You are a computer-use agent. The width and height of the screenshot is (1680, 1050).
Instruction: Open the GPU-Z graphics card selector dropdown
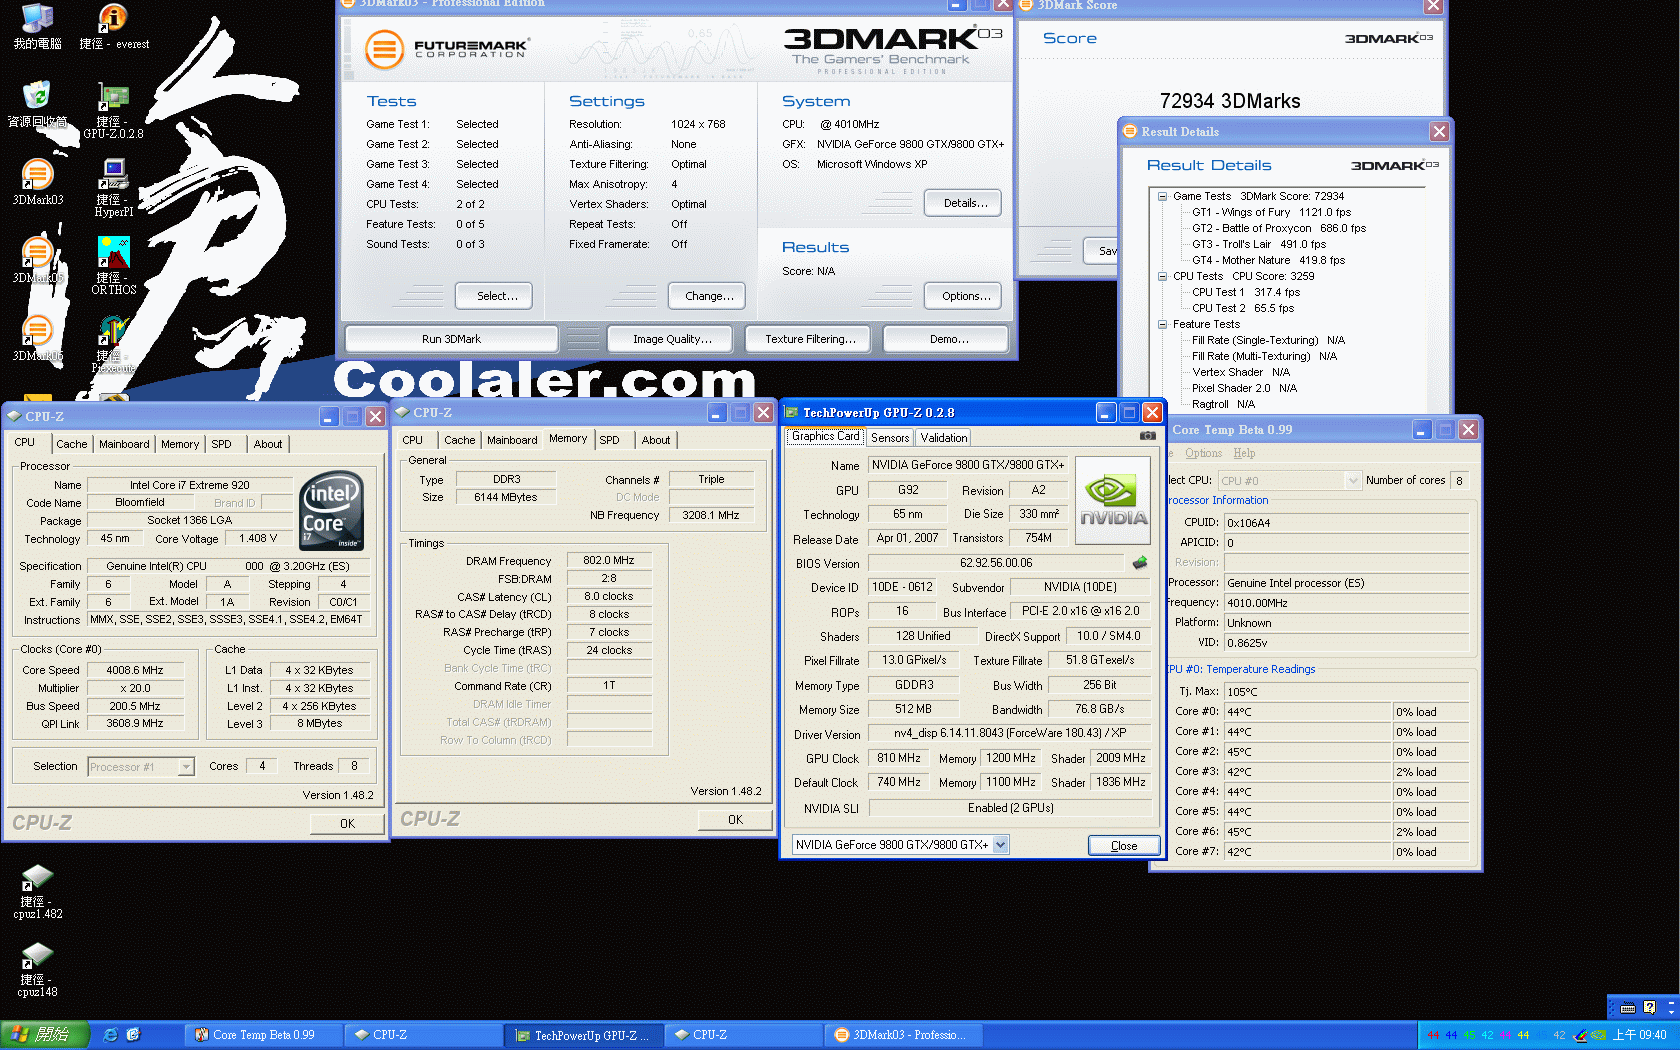(1000, 845)
